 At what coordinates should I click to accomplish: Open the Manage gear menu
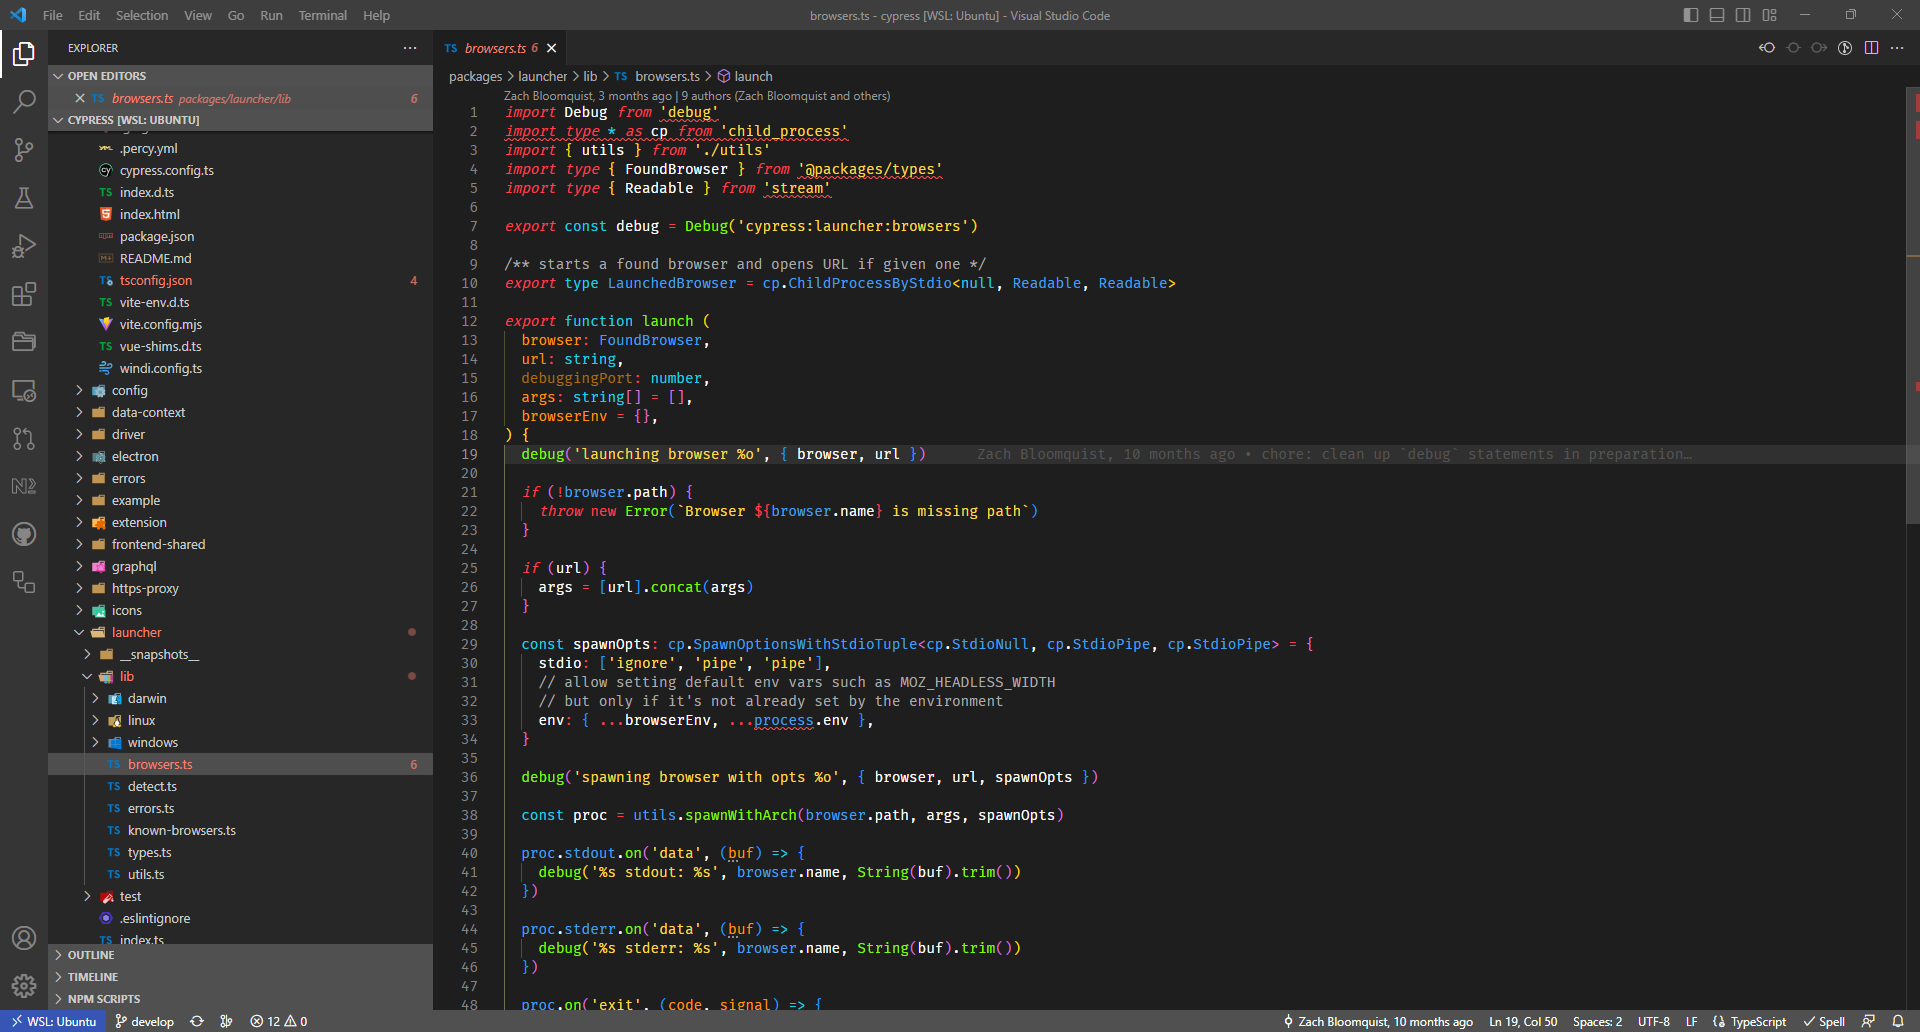pos(24,986)
